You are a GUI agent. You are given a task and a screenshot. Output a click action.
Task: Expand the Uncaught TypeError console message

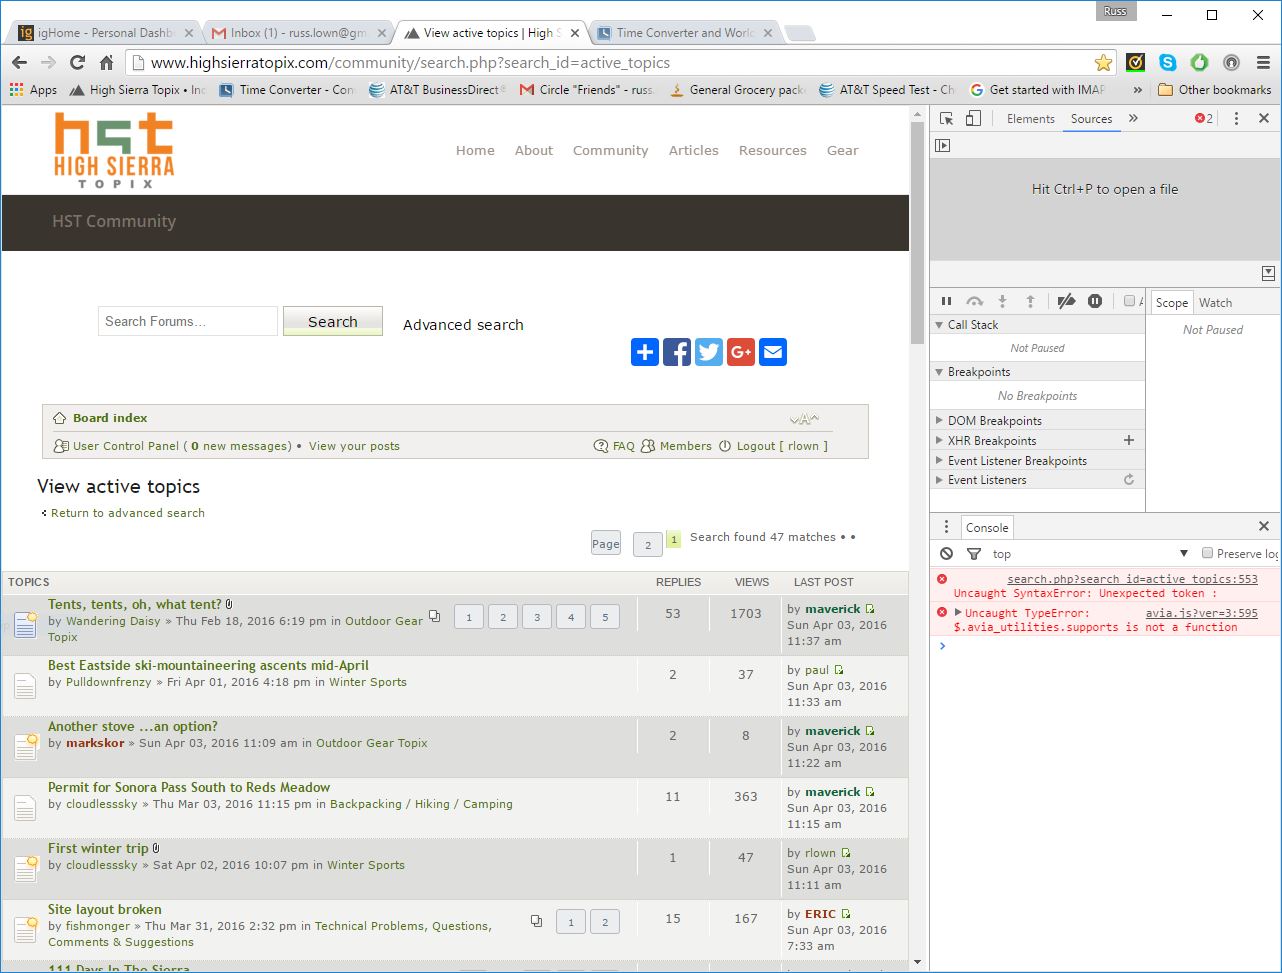(x=959, y=613)
